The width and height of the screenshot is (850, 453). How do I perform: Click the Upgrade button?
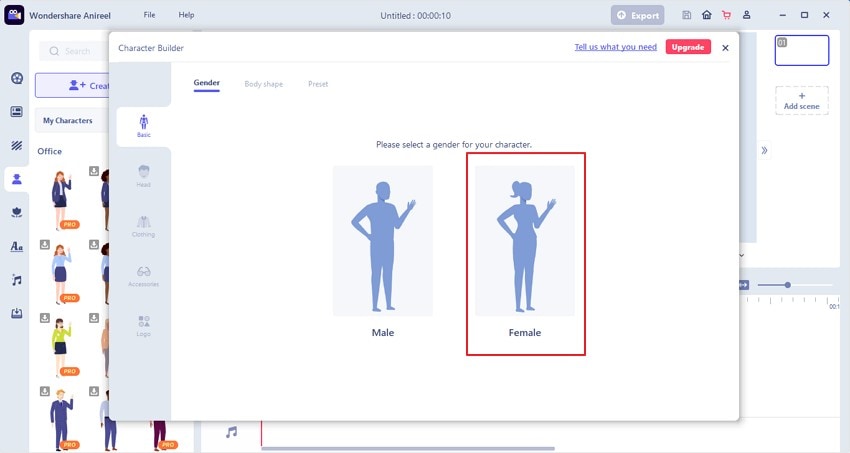(x=688, y=47)
